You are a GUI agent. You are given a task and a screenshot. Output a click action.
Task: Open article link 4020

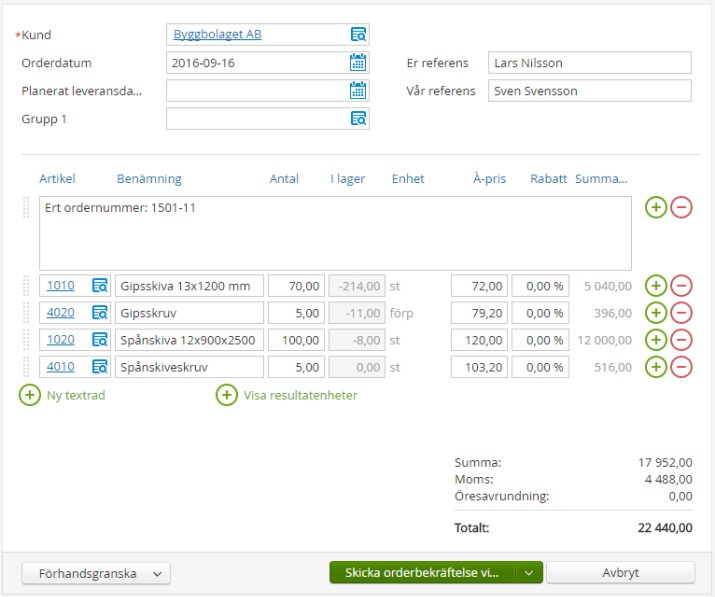point(60,313)
